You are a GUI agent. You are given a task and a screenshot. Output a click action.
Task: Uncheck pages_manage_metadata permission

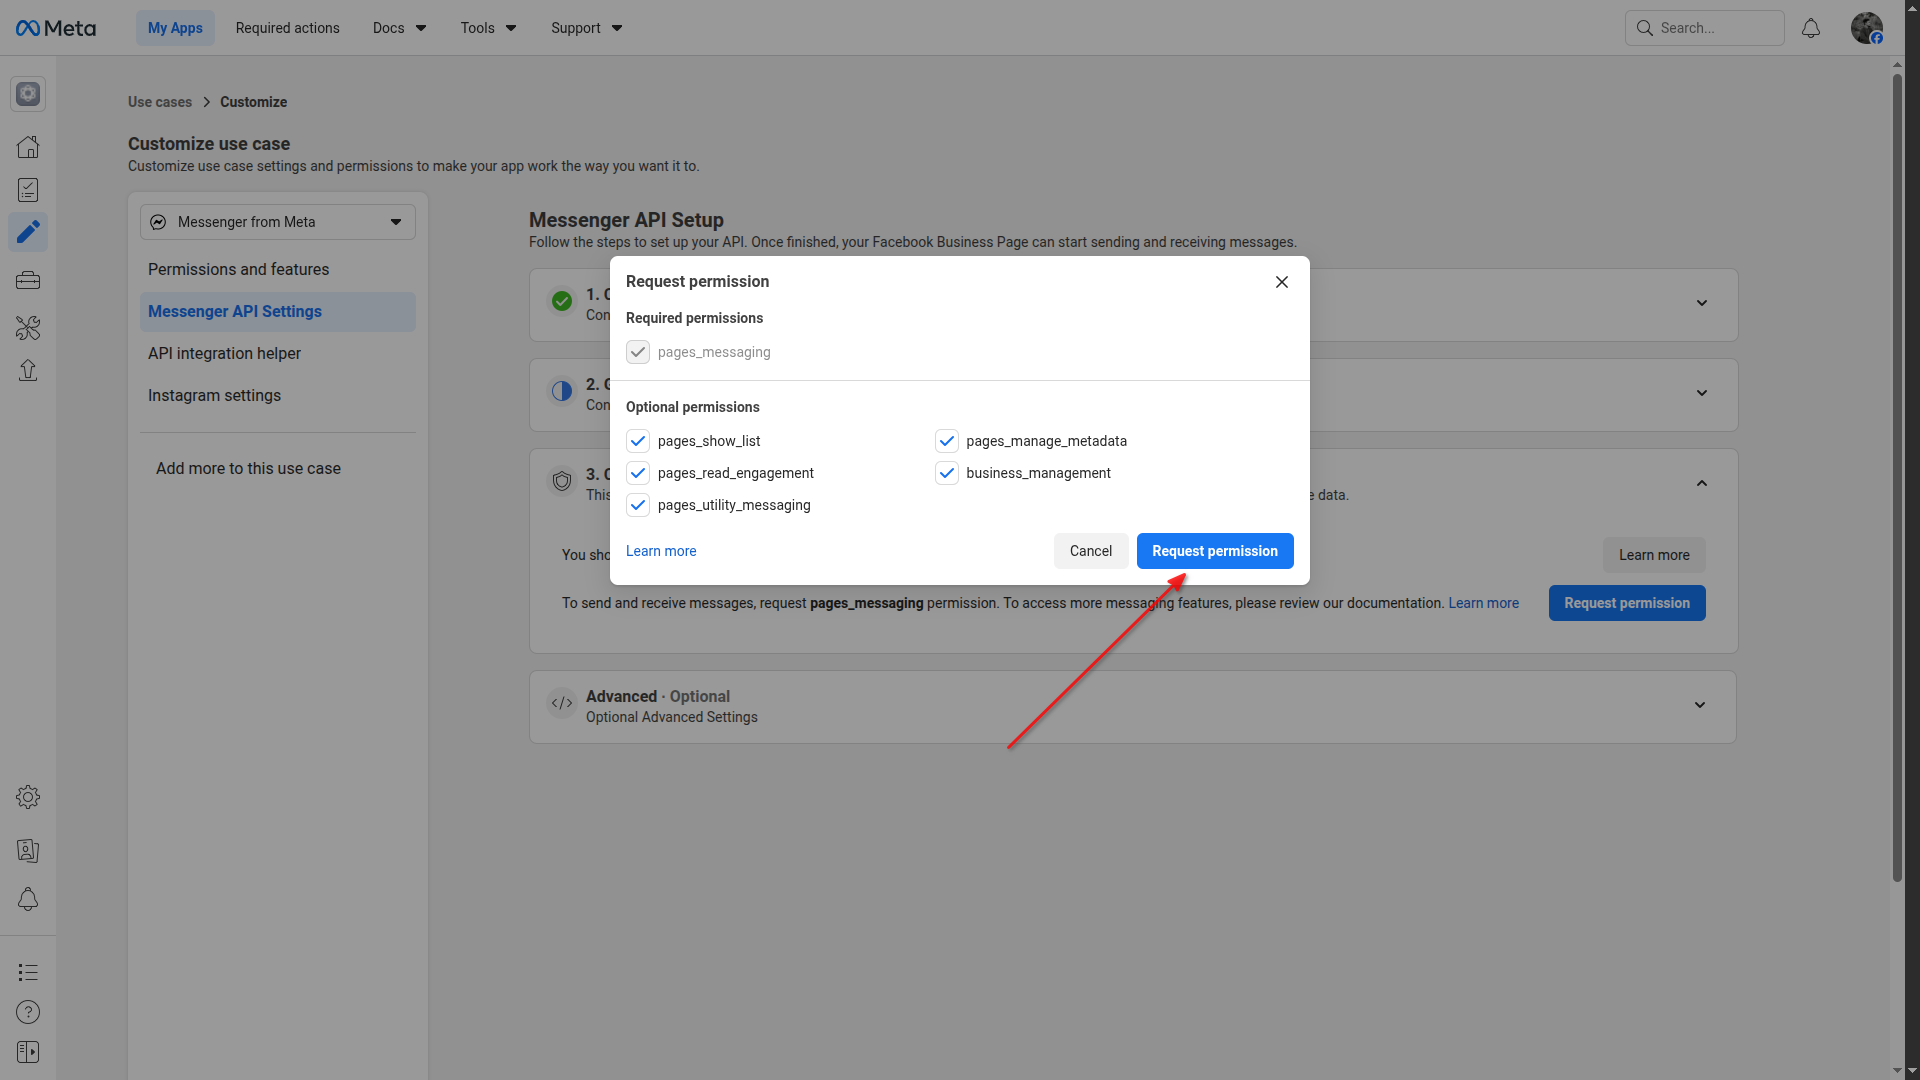[x=947, y=441]
